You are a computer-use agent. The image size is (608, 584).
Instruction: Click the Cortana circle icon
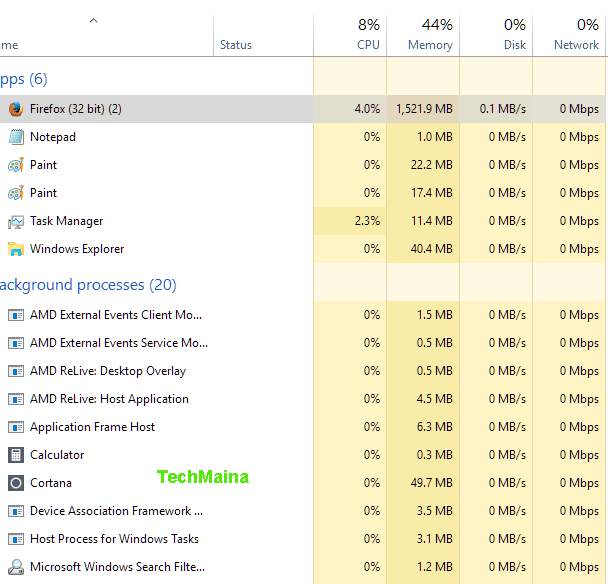tap(16, 483)
